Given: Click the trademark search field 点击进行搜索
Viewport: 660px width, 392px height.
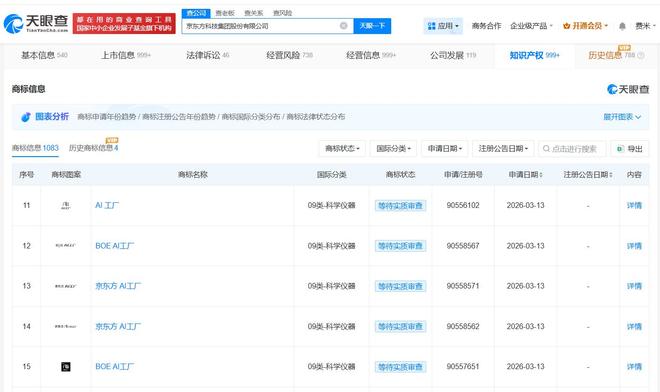Looking at the screenshot, I should 572,149.
